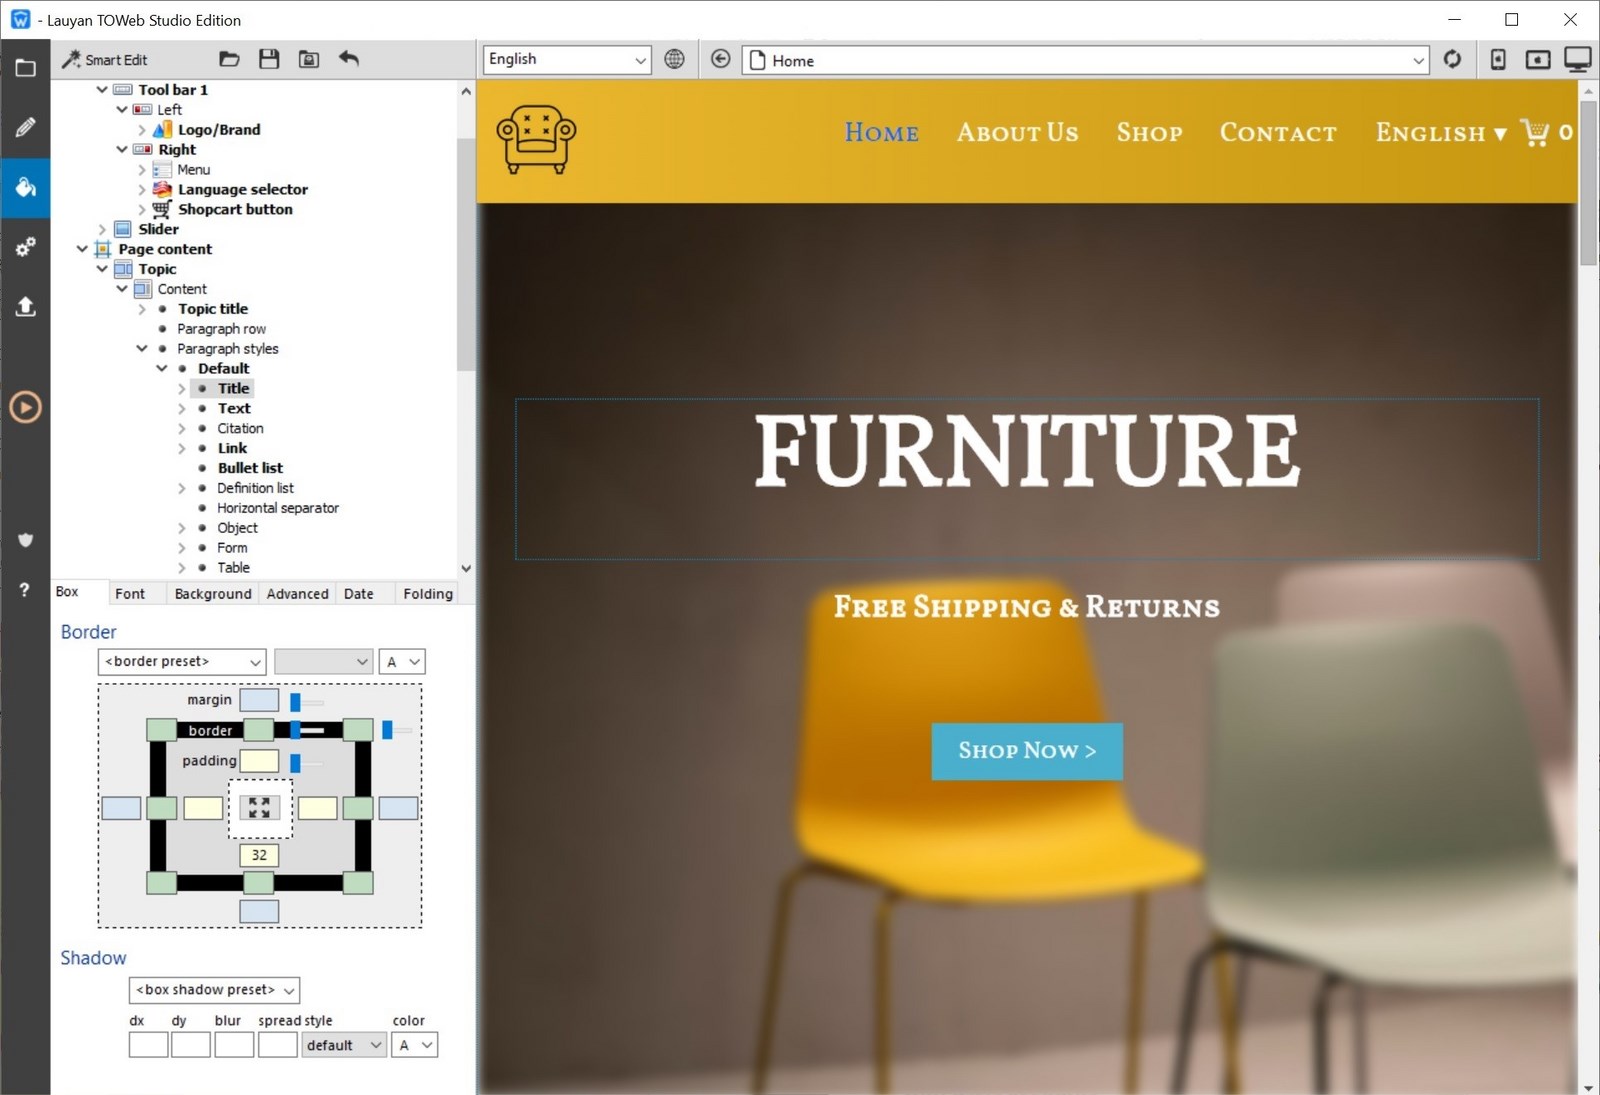Select the paint bucket Theme icon
Viewport: 1600px width, 1095px height.
click(25, 187)
